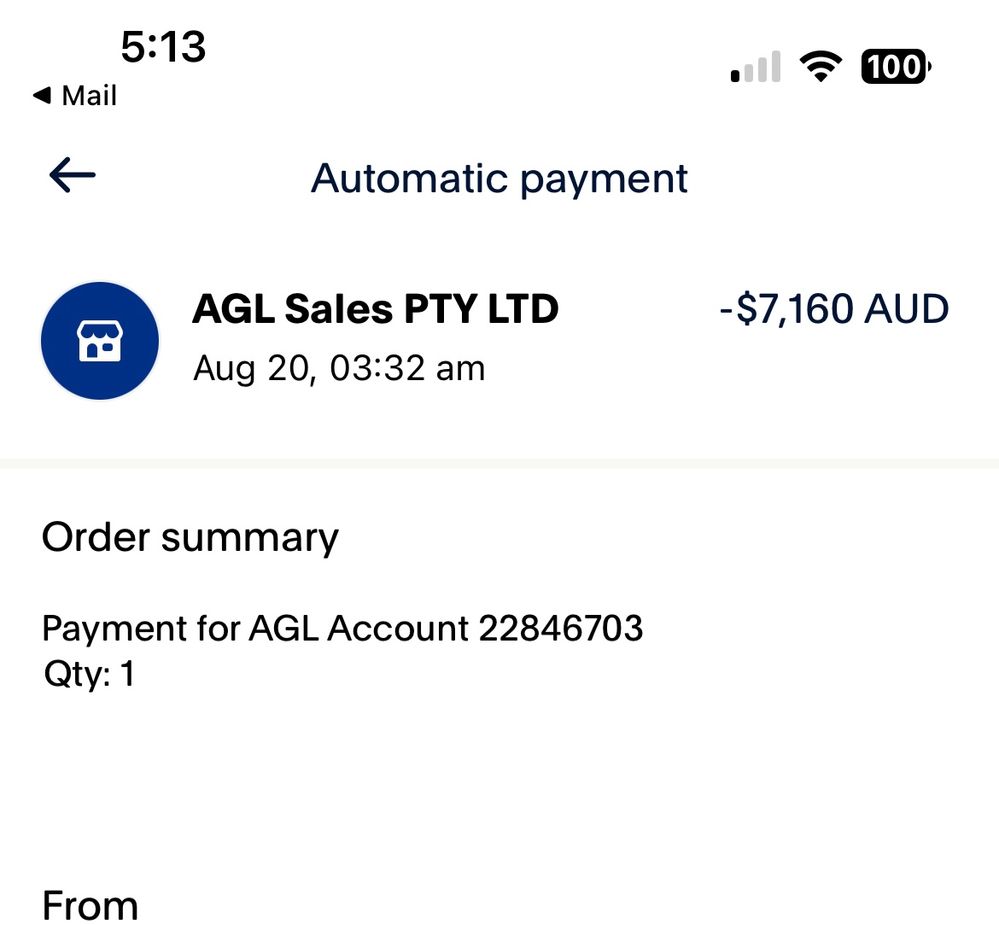
Task: Tap the Automatic payment page title
Action: click(x=499, y=178)
